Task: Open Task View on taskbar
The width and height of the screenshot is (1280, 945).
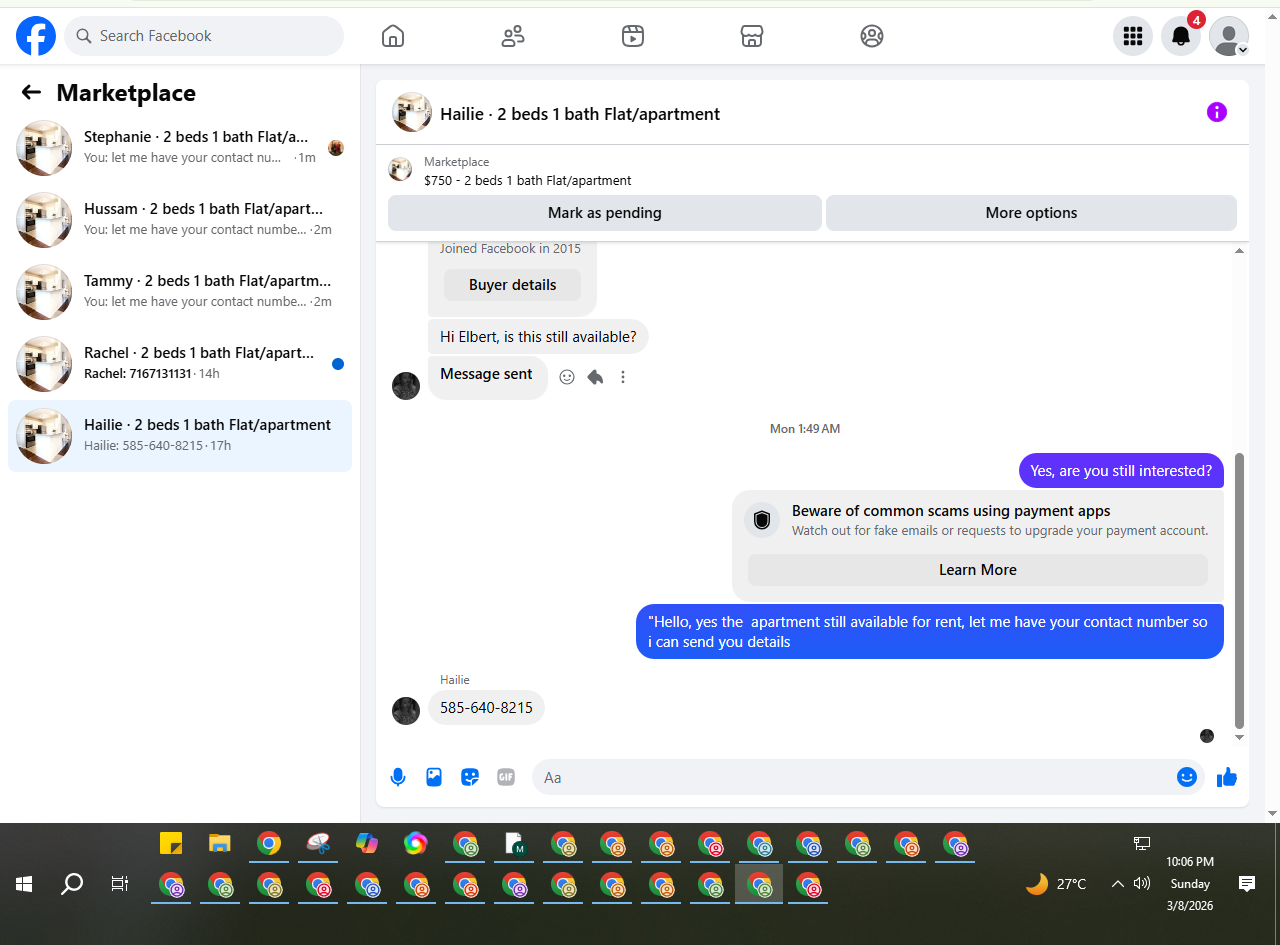Action: point(120,884)
